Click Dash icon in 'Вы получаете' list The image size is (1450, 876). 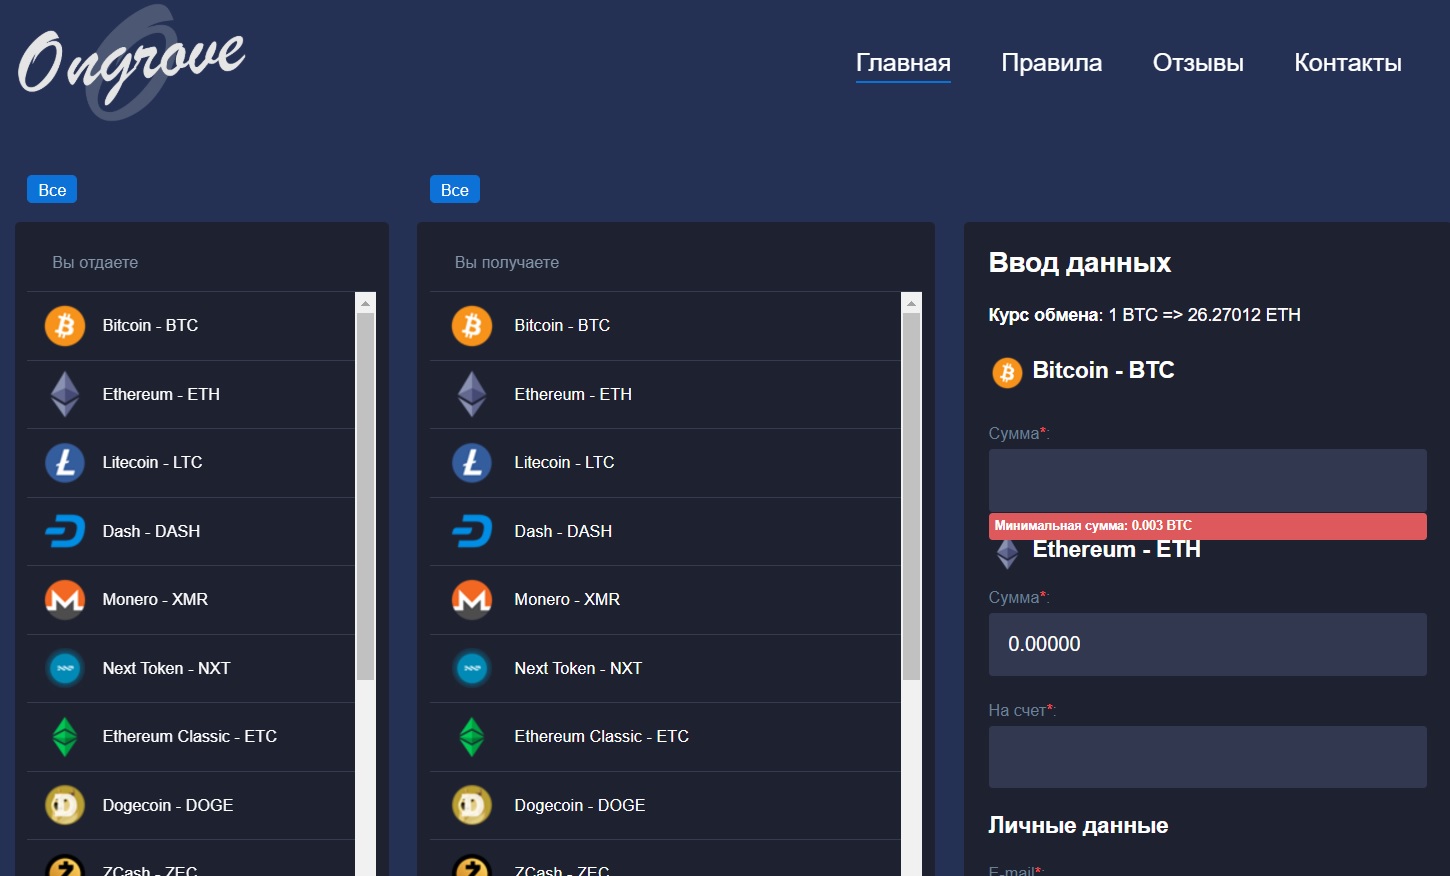(472, 531)
